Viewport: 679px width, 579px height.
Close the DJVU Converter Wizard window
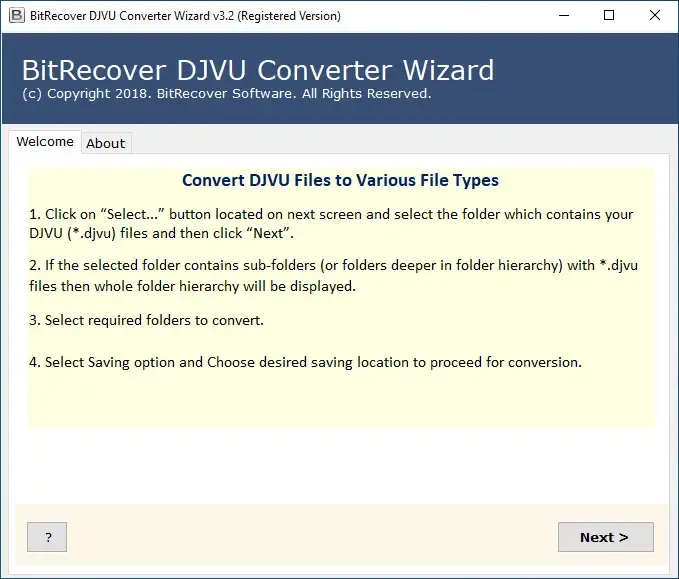click(655, 16)
